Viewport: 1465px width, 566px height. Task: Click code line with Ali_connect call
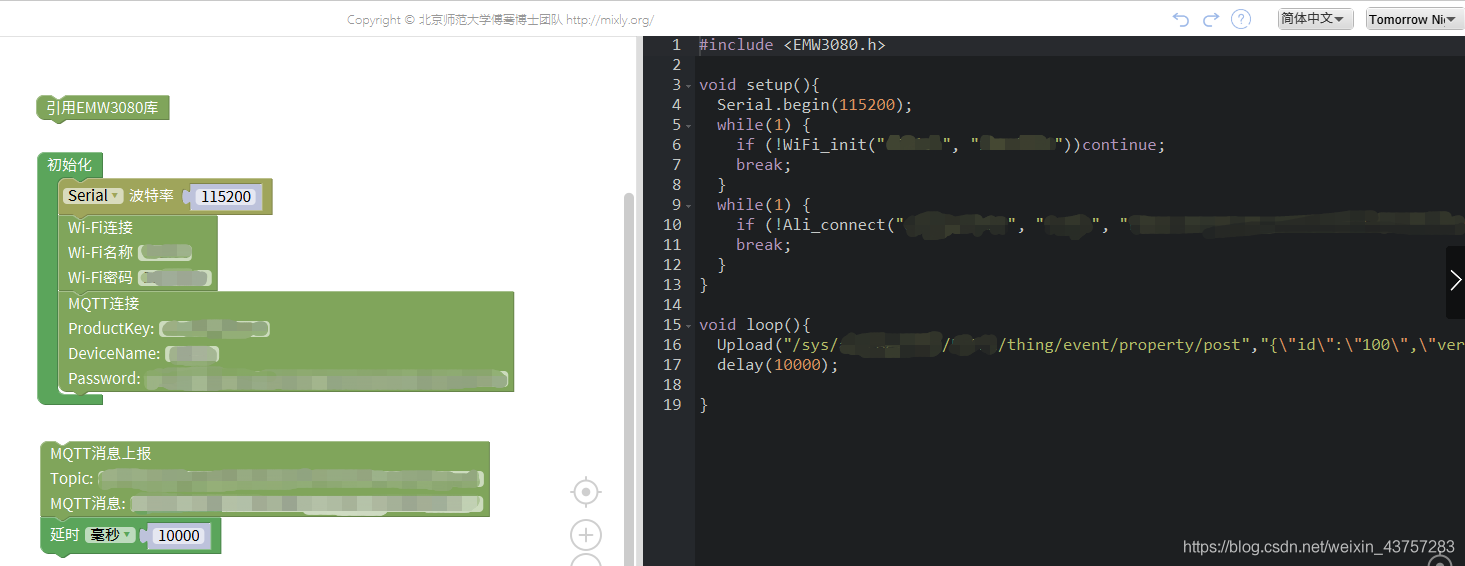click(1100, 225)
